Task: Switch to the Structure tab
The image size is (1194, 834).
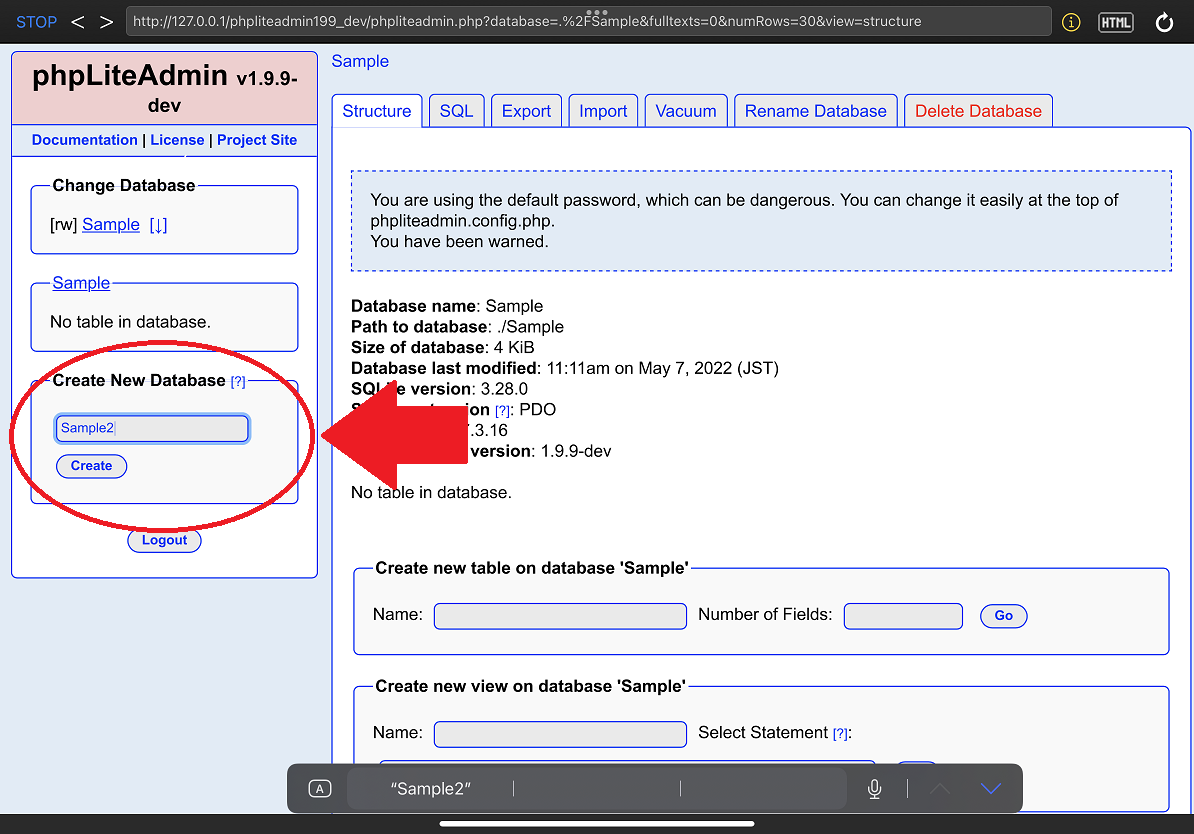Action: [377, 111]
